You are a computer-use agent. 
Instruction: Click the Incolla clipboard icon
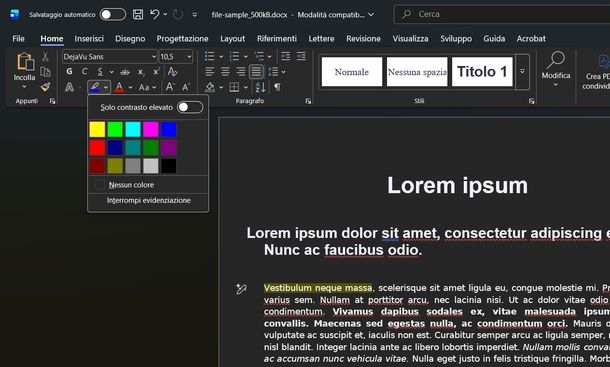click(x=25, y=62)
